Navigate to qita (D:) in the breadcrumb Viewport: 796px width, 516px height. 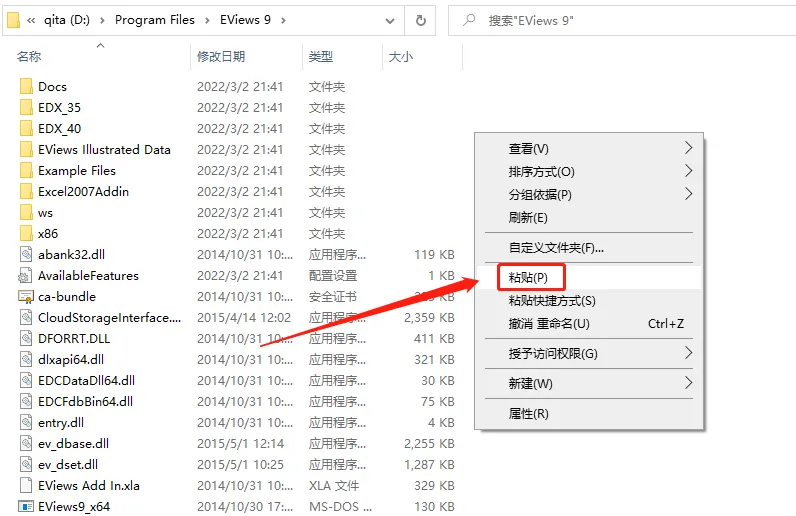point(67,20)
